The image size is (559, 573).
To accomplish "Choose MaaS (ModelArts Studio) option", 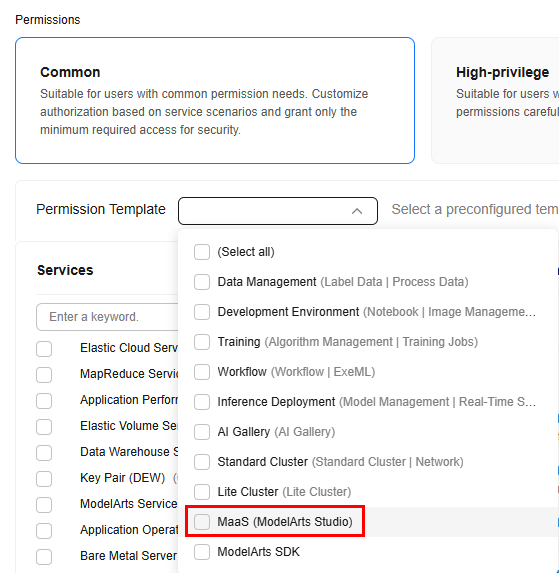I will pos(202,522).
